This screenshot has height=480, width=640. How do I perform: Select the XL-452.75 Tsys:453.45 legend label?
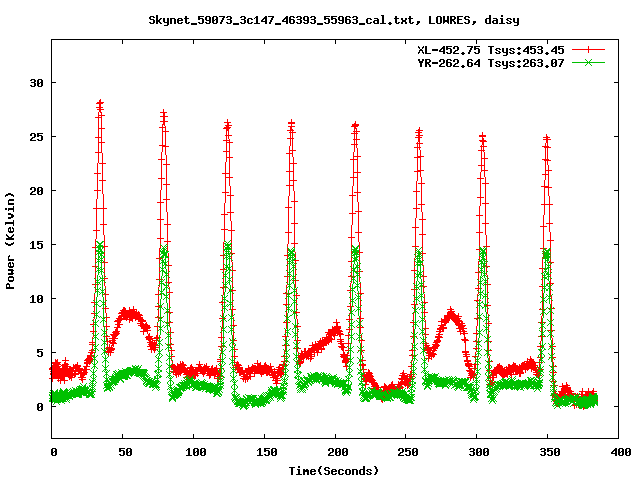pos(491,50)
